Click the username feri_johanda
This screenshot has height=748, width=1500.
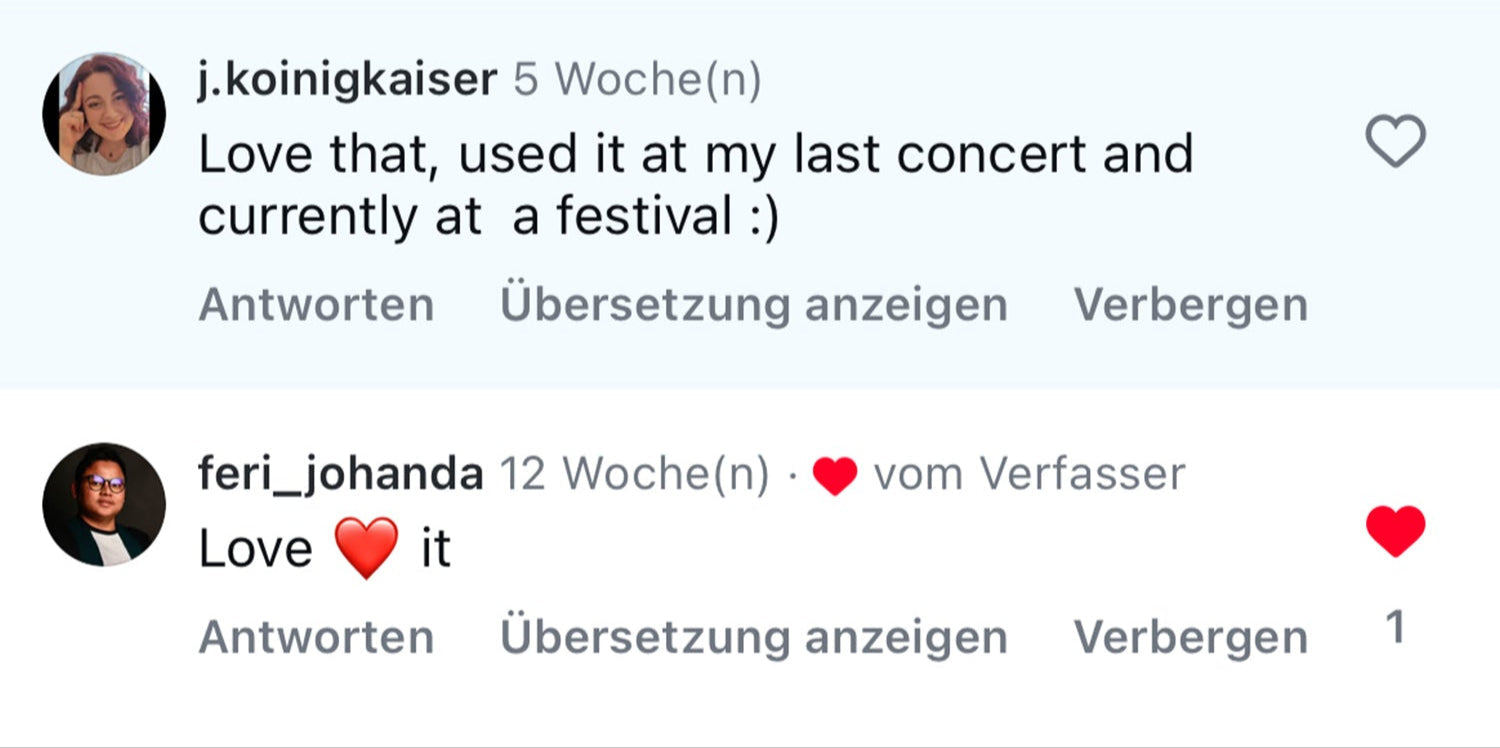click(341, 473)
